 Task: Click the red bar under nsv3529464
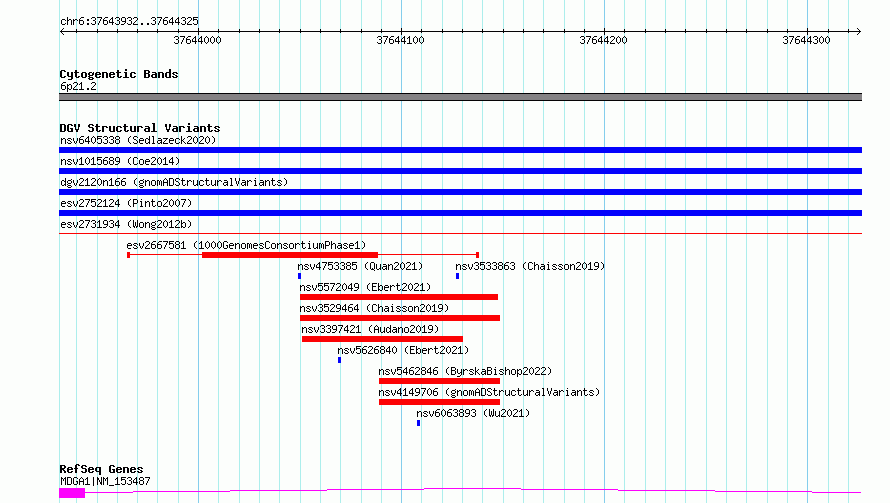[400, 318]
